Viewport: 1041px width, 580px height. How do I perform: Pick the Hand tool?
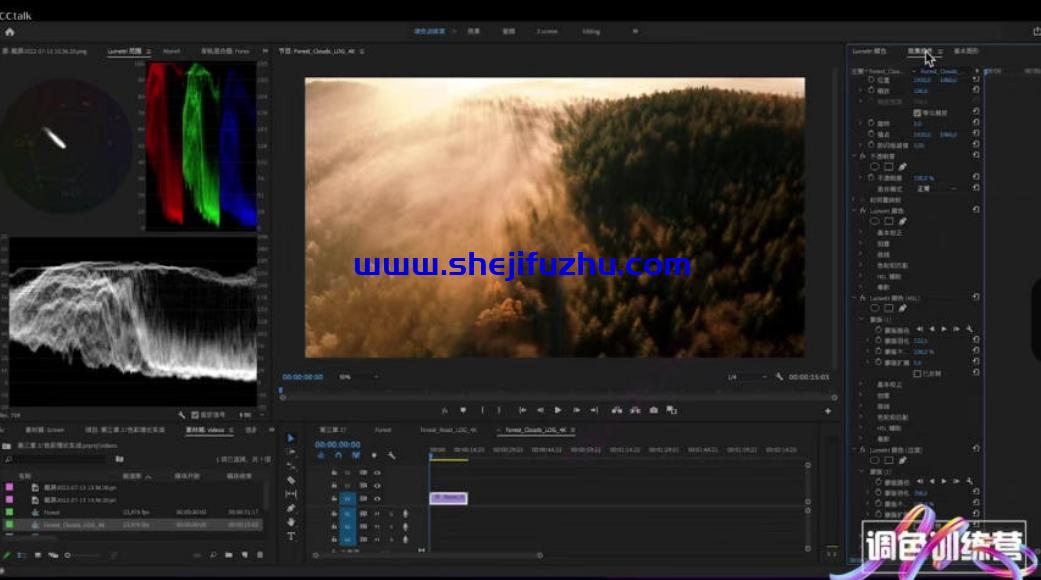(291, 522)
